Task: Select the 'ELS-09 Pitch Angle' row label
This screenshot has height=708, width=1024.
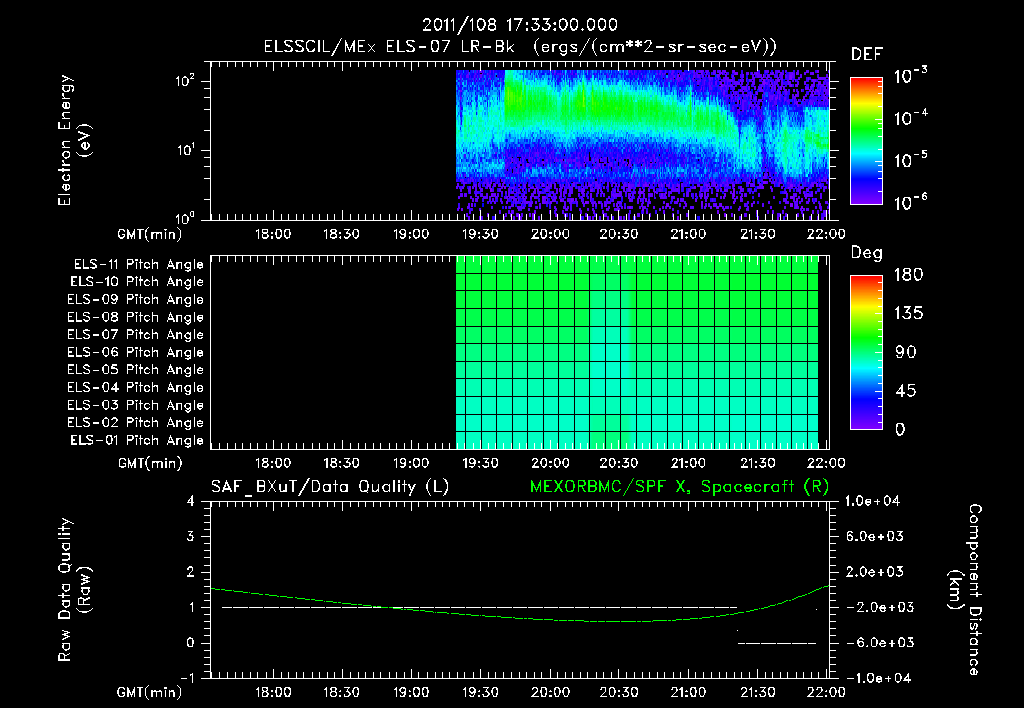Action: pos(135,300)
